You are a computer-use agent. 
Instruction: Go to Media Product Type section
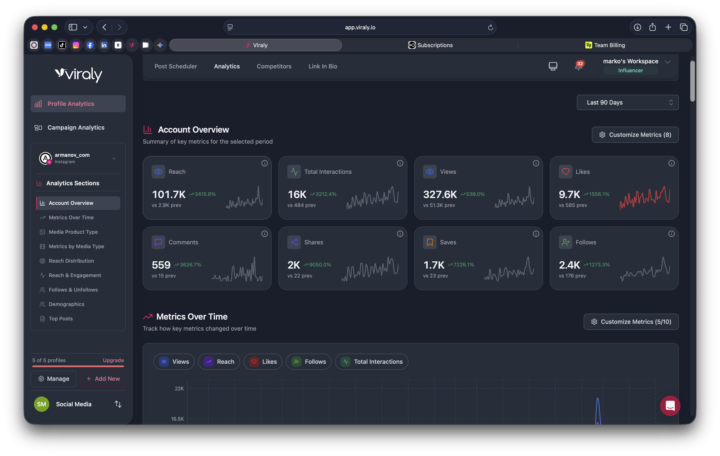point(78,232)
